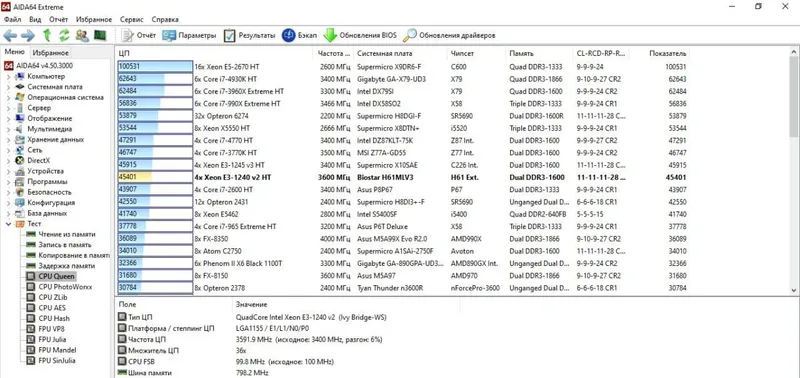This screenshot has height=378, width=800.
Task: Click the Back navigation arrow
Action: point(11,35)
